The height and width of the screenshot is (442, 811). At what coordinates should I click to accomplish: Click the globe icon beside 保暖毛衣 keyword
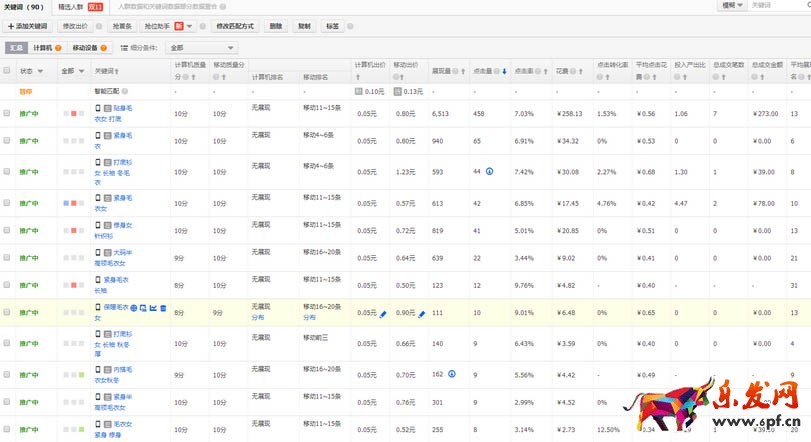pyautogui.click(x=135, y=308)
